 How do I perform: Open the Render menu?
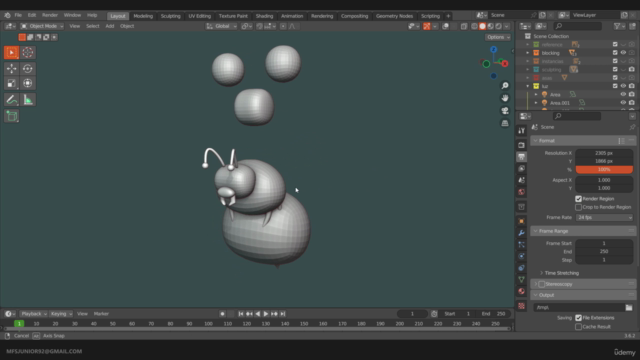point(50,15)
